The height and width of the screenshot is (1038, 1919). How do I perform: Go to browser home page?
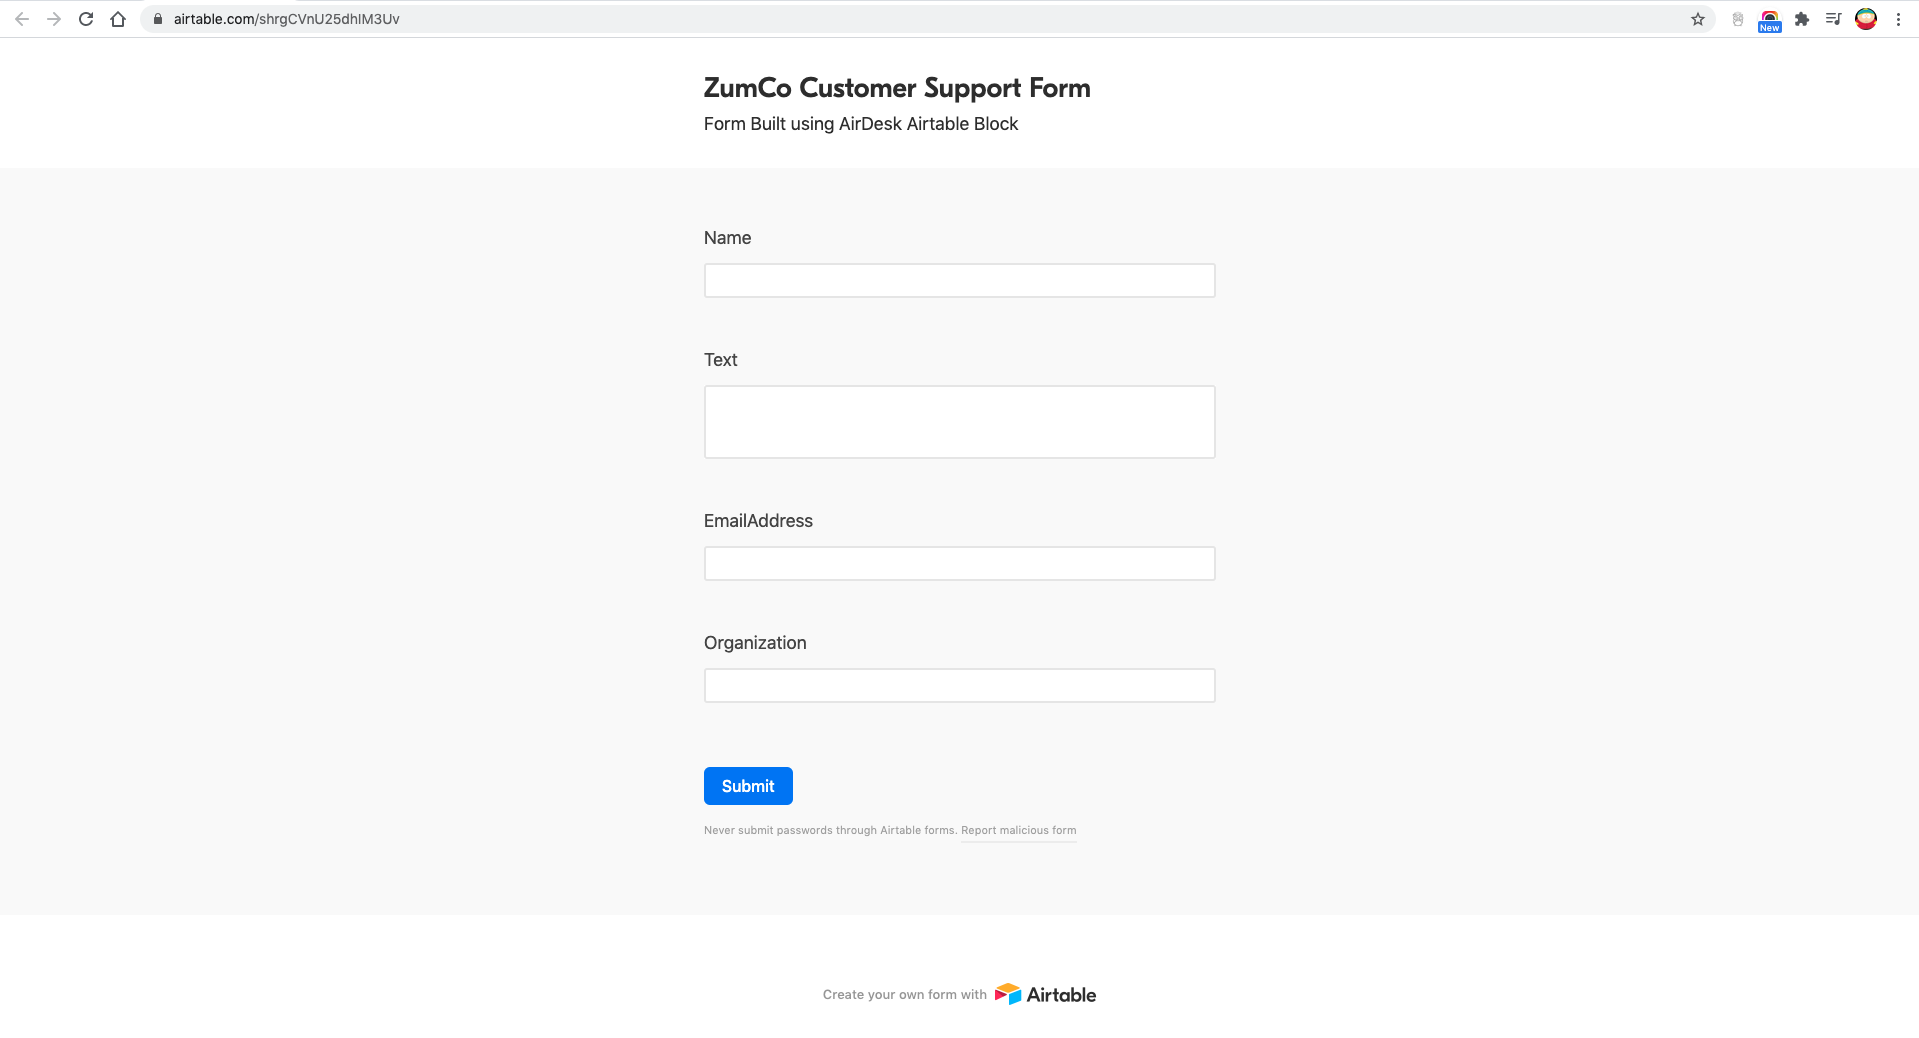click(x=118, y=19)
